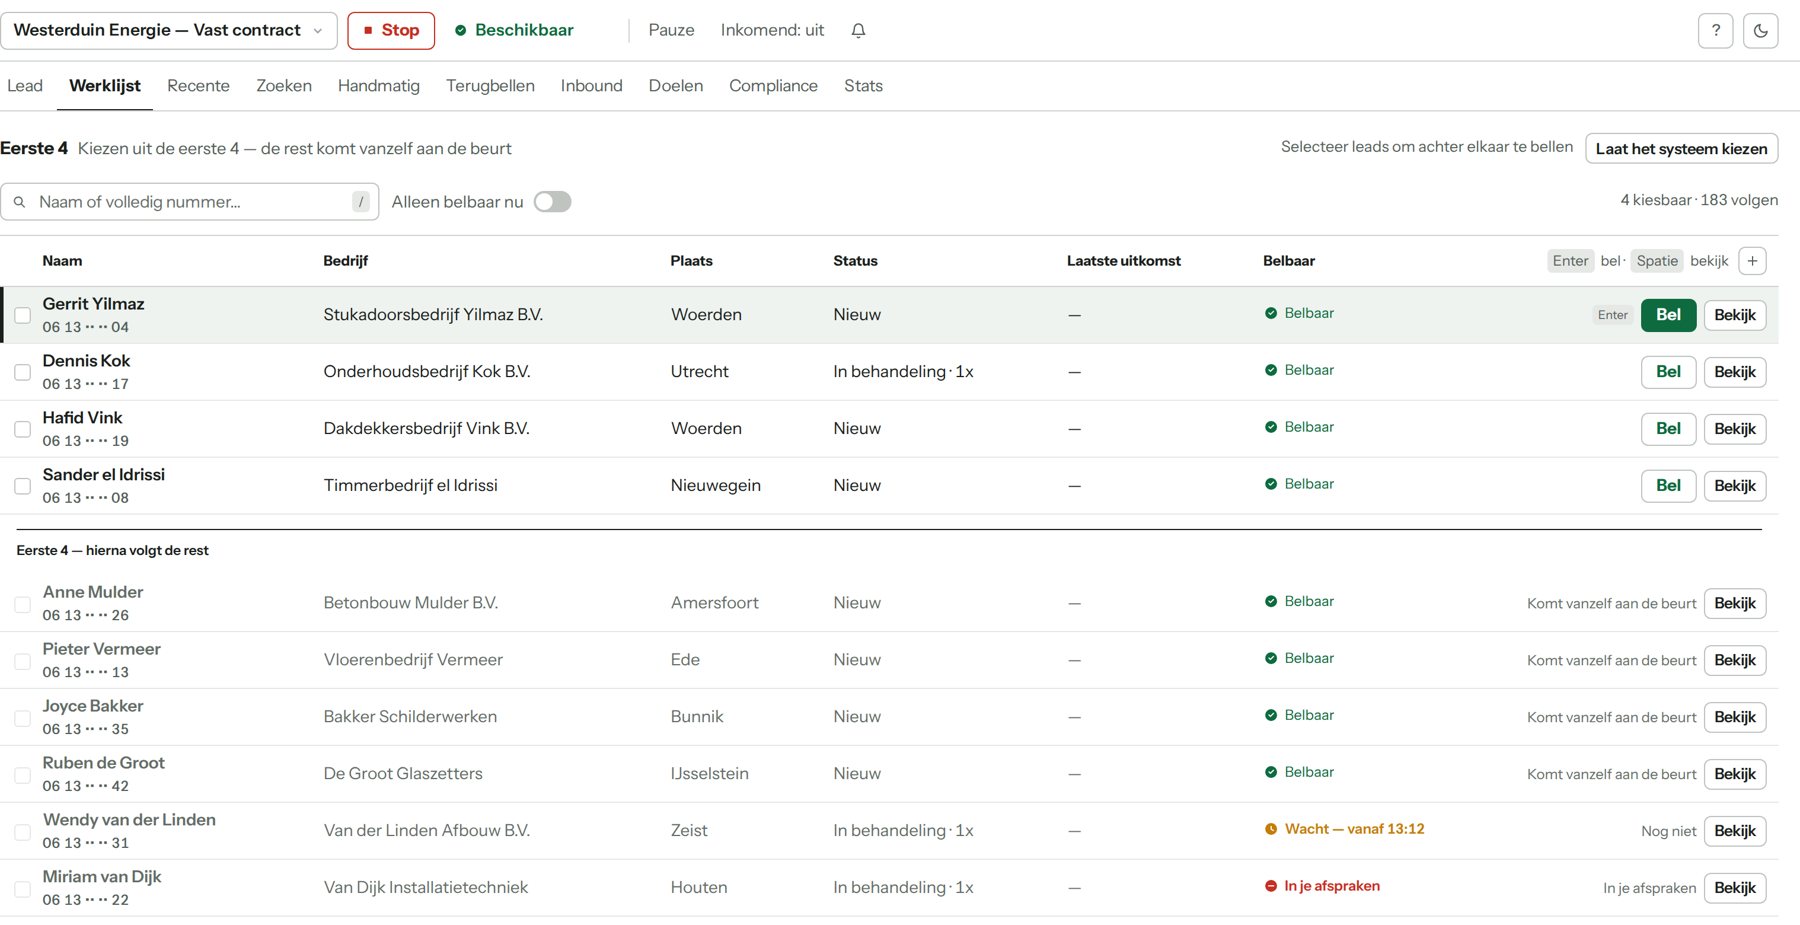This screenshot has height=925, width=1800.
Task: Click Bel for Dennis Kok
Action: (1668, 372)
